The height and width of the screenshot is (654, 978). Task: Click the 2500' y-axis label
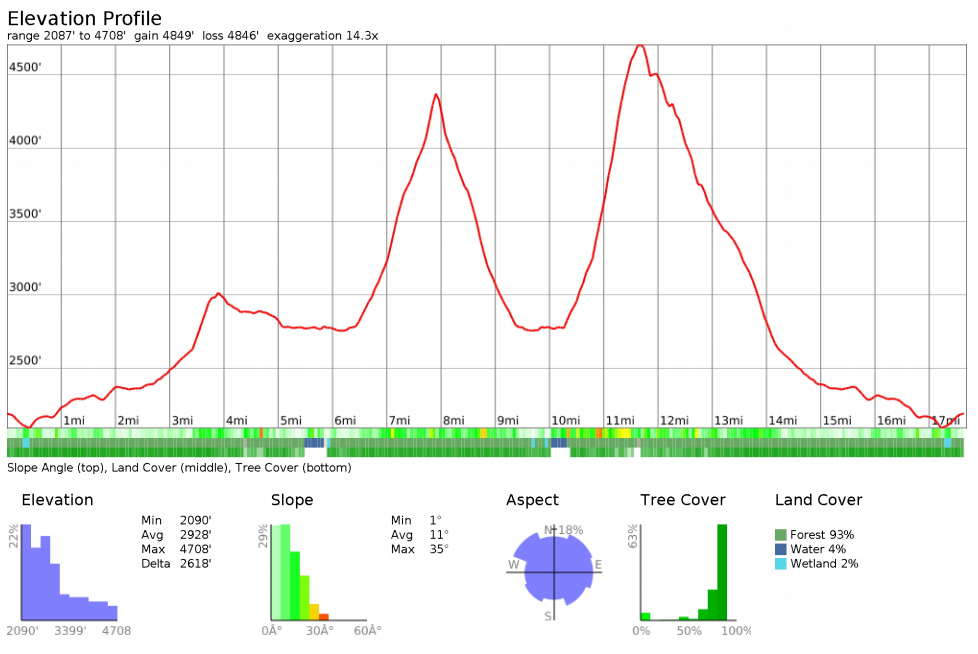point(25,361)
